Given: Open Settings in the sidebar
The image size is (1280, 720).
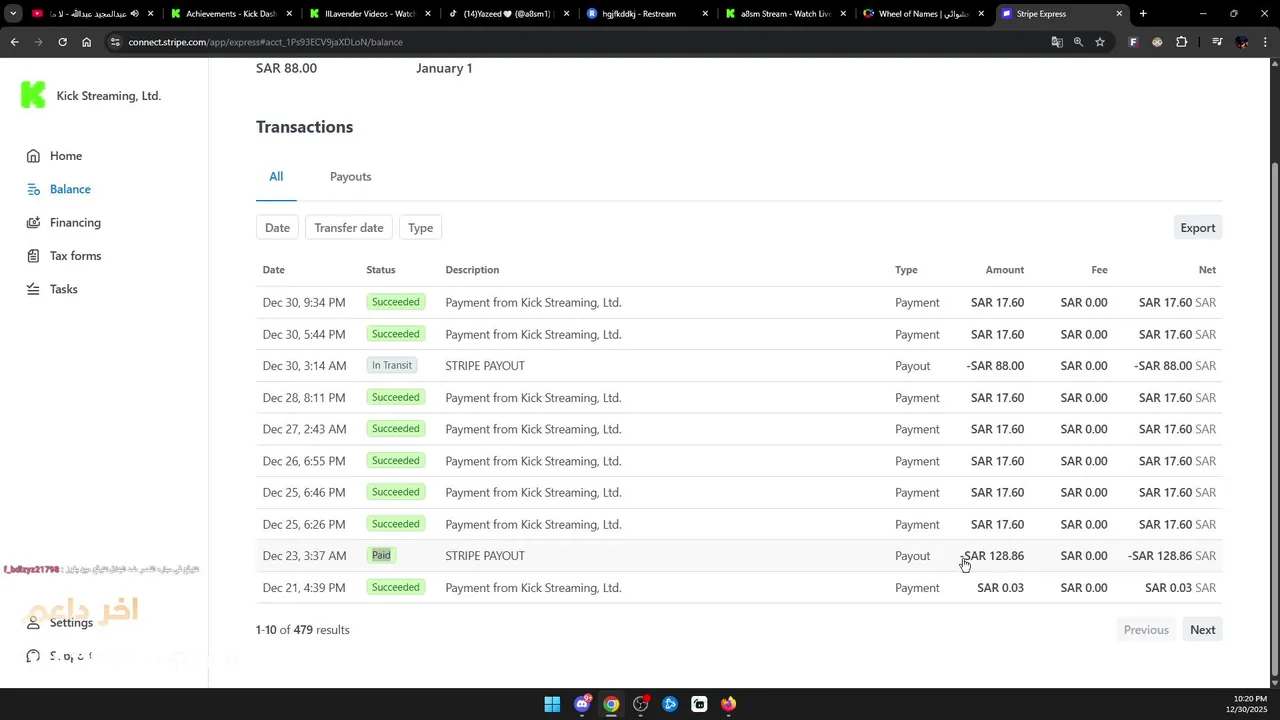Looking at the screenshot, I should point(71,622).
